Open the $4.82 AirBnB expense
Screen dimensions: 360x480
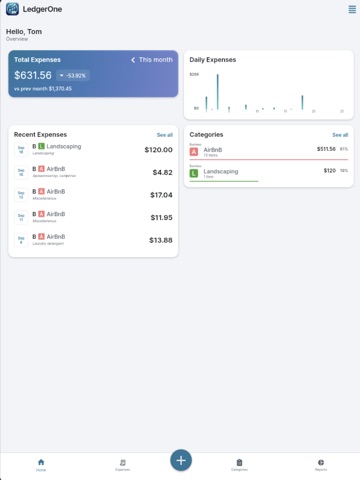(93, 172)
